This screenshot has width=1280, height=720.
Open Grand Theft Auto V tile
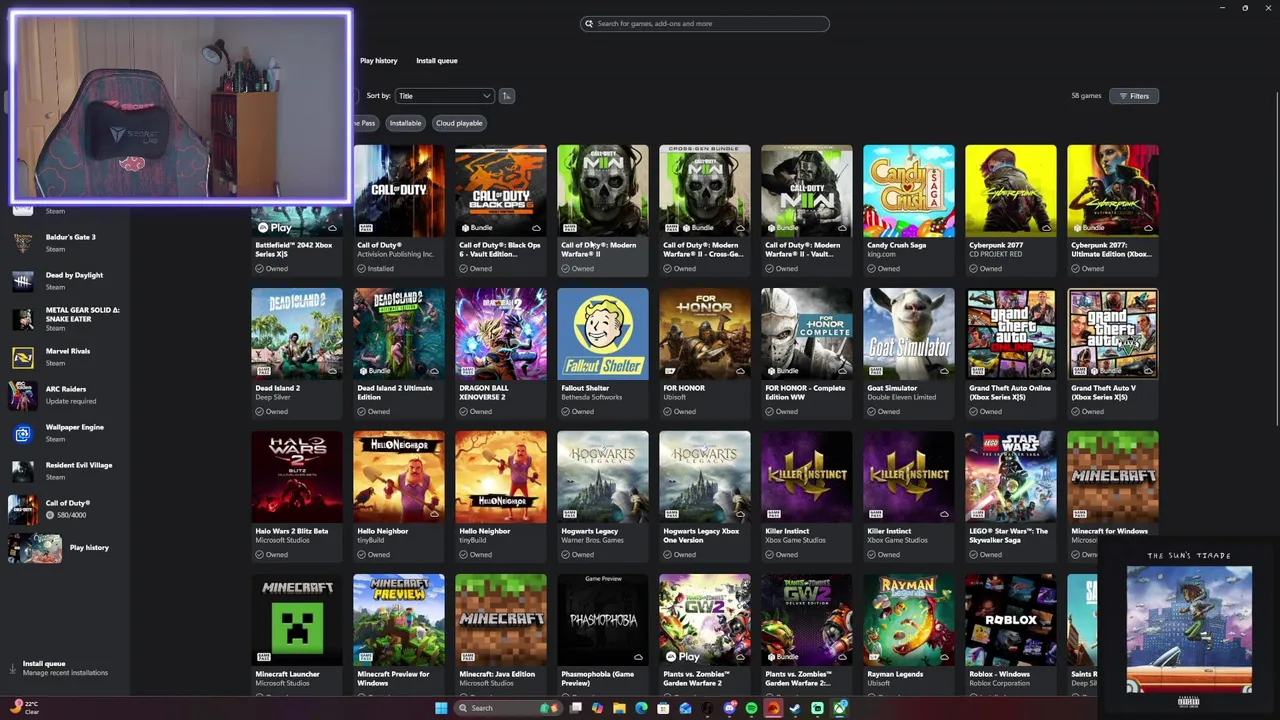[x=1112, y=353]
